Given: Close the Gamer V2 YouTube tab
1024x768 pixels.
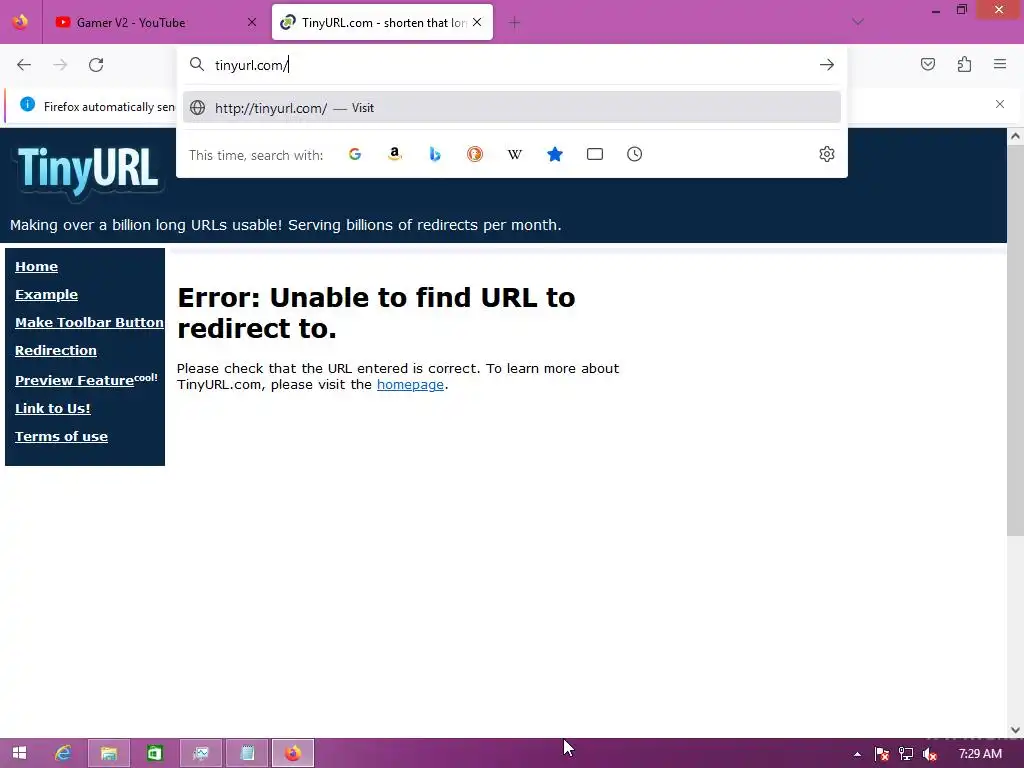Looking at the screenshot, I should pyautogui.click(x=252, y=22).
